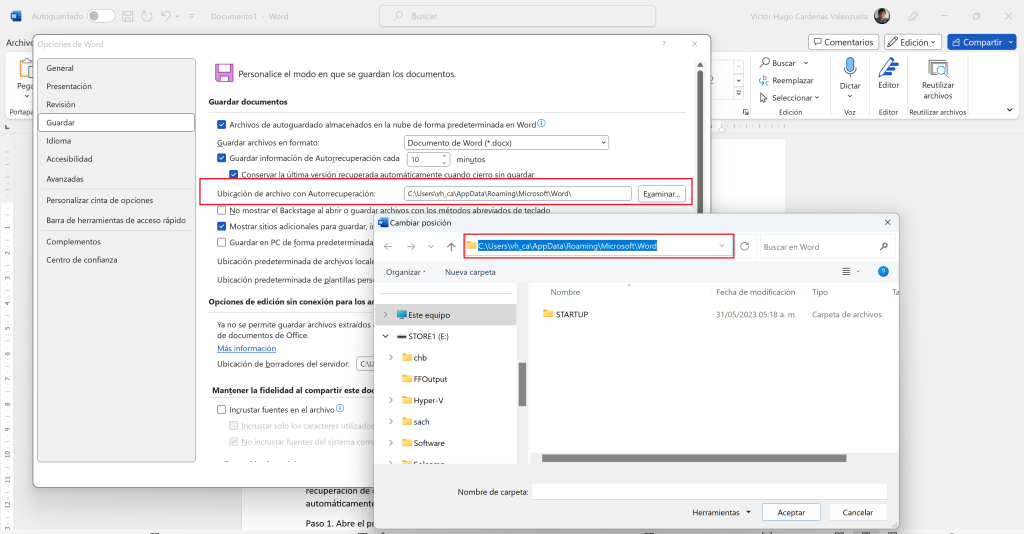Click the lightbulb/pen icon beside user avatar
The width and height of the screenshot is (1024, 534).
tap(914, 16)
